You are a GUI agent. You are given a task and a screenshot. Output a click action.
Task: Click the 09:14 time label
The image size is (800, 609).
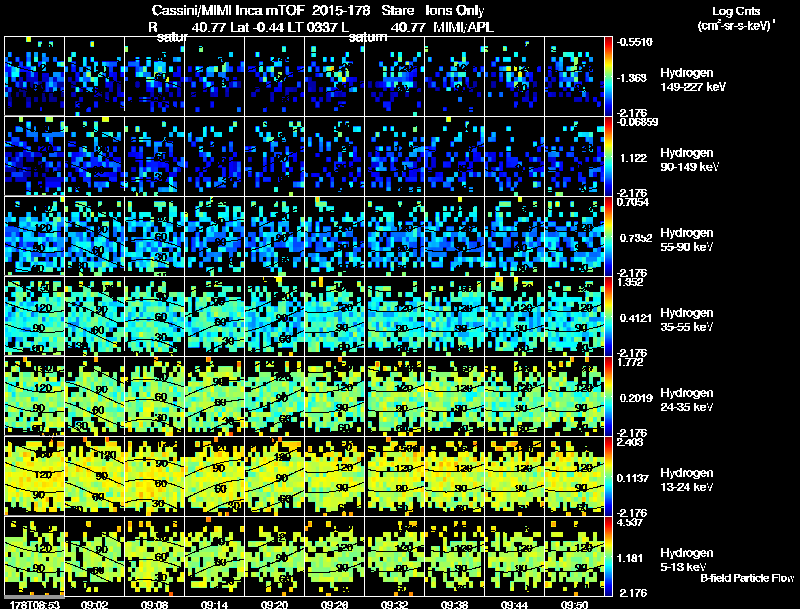214,604
